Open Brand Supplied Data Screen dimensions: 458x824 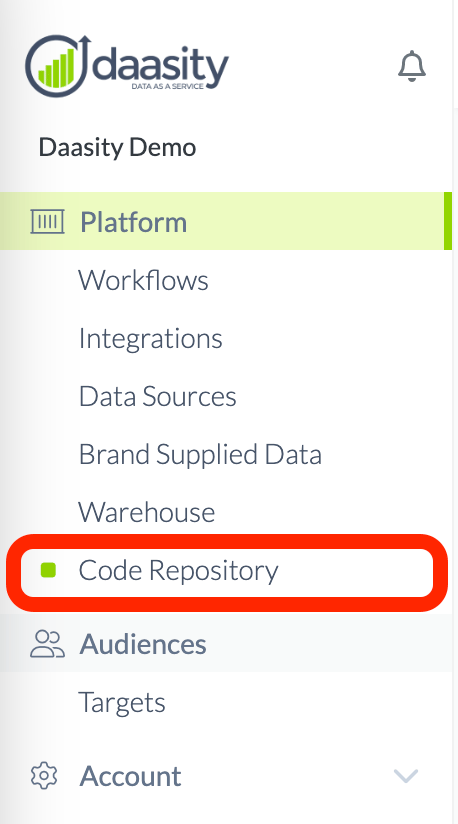[200, 454]
